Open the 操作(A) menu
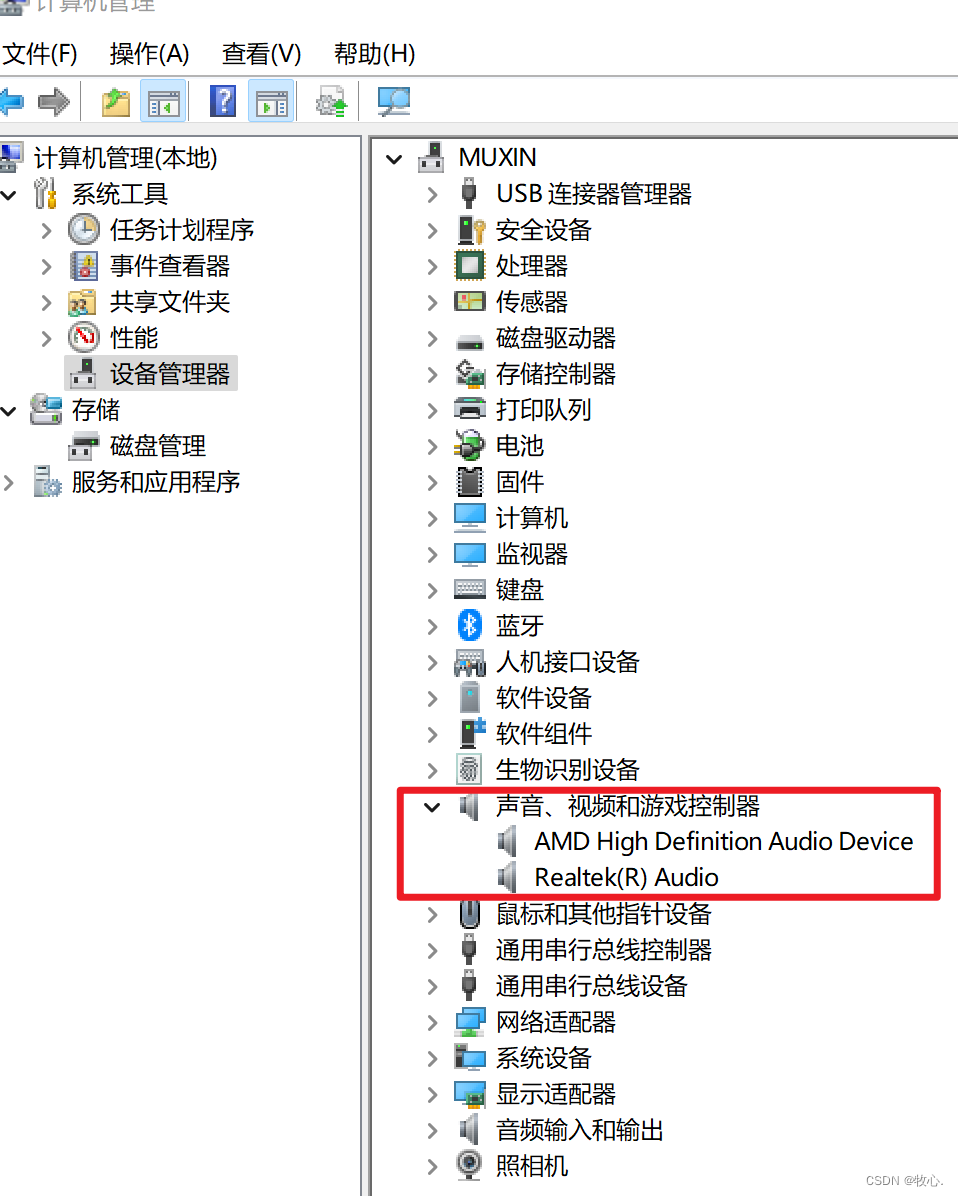Image resolution: width=958 pixels, height=1196 pixels. point(149,53)
